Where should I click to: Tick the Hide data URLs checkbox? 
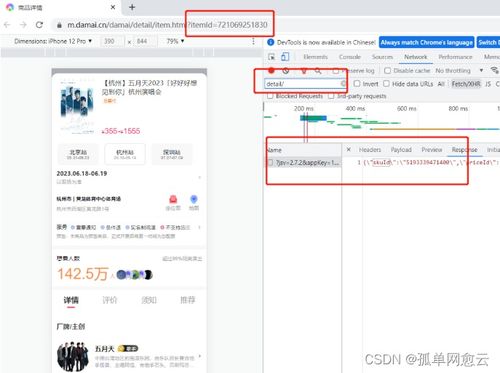386,84
